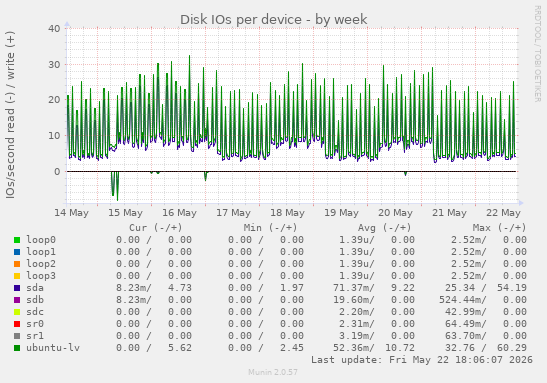Click ubuntu-lv minimum write value 2.45

292,348
